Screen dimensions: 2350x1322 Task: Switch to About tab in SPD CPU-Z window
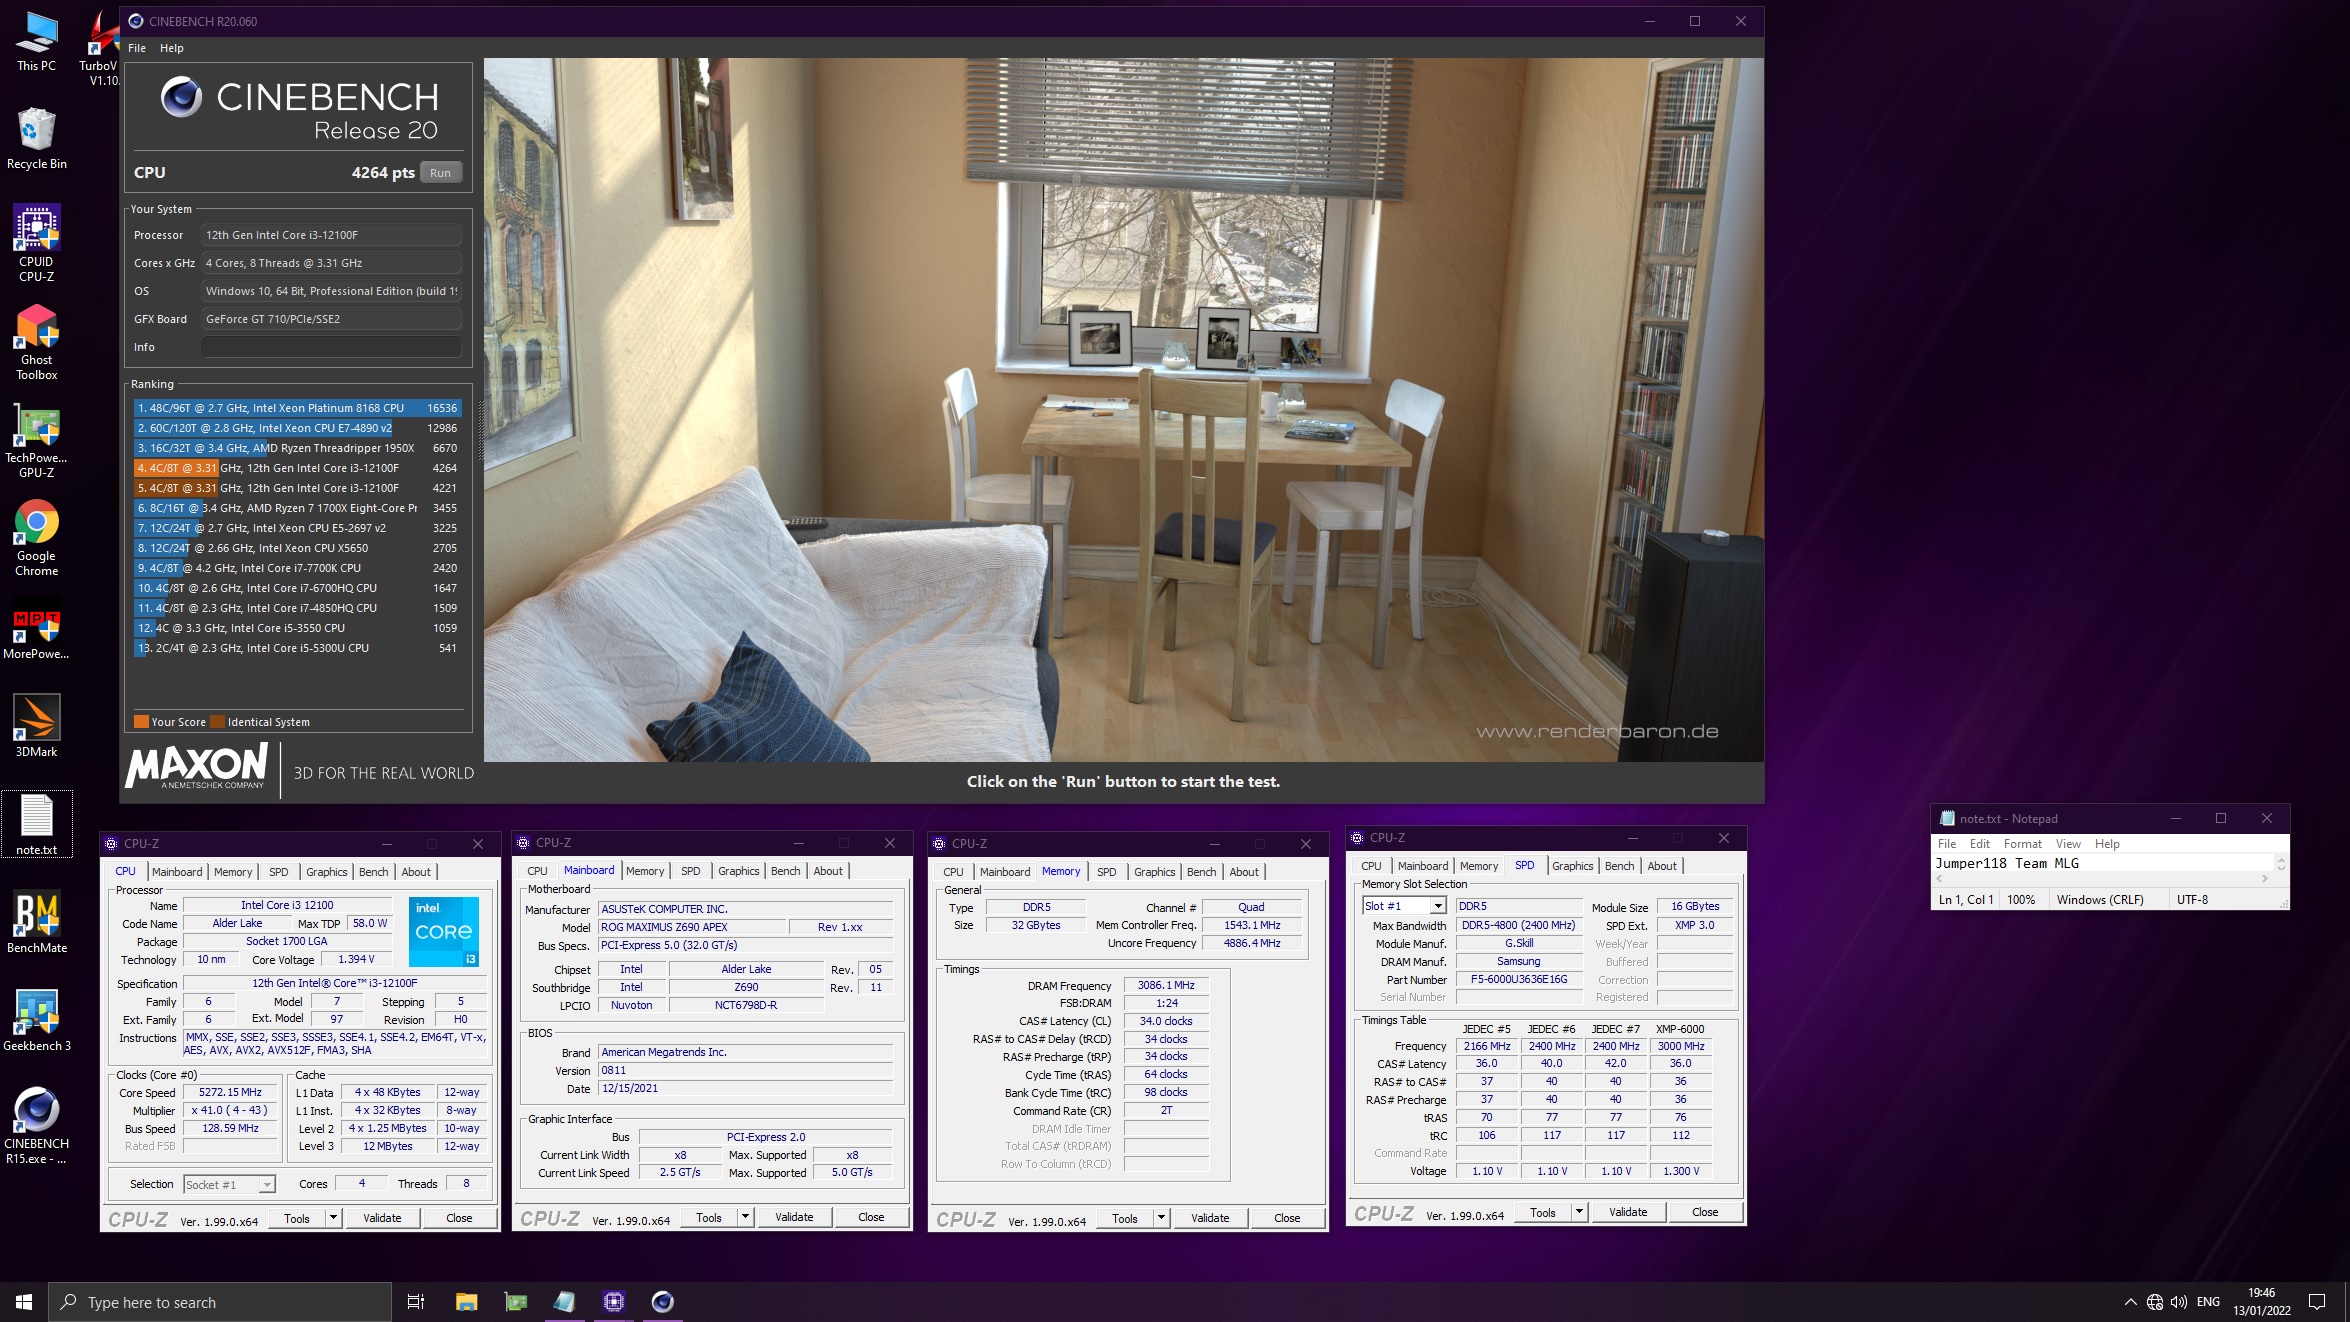(x=1662, y=866)
